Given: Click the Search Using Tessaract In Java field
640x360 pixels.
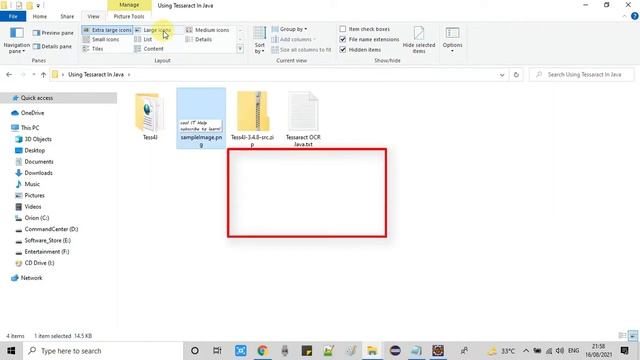Looking at the screenshot, I should pyautogui.click(x=581, y=75).
